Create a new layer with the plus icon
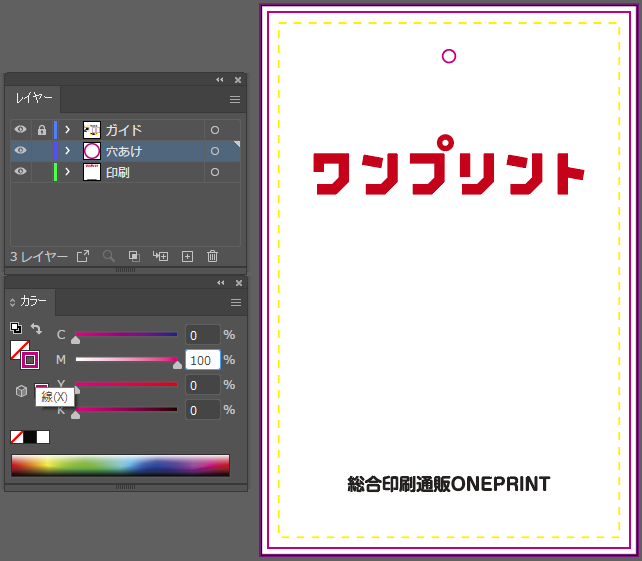Viewport: 642px width, 561px height. click(187, 257)
